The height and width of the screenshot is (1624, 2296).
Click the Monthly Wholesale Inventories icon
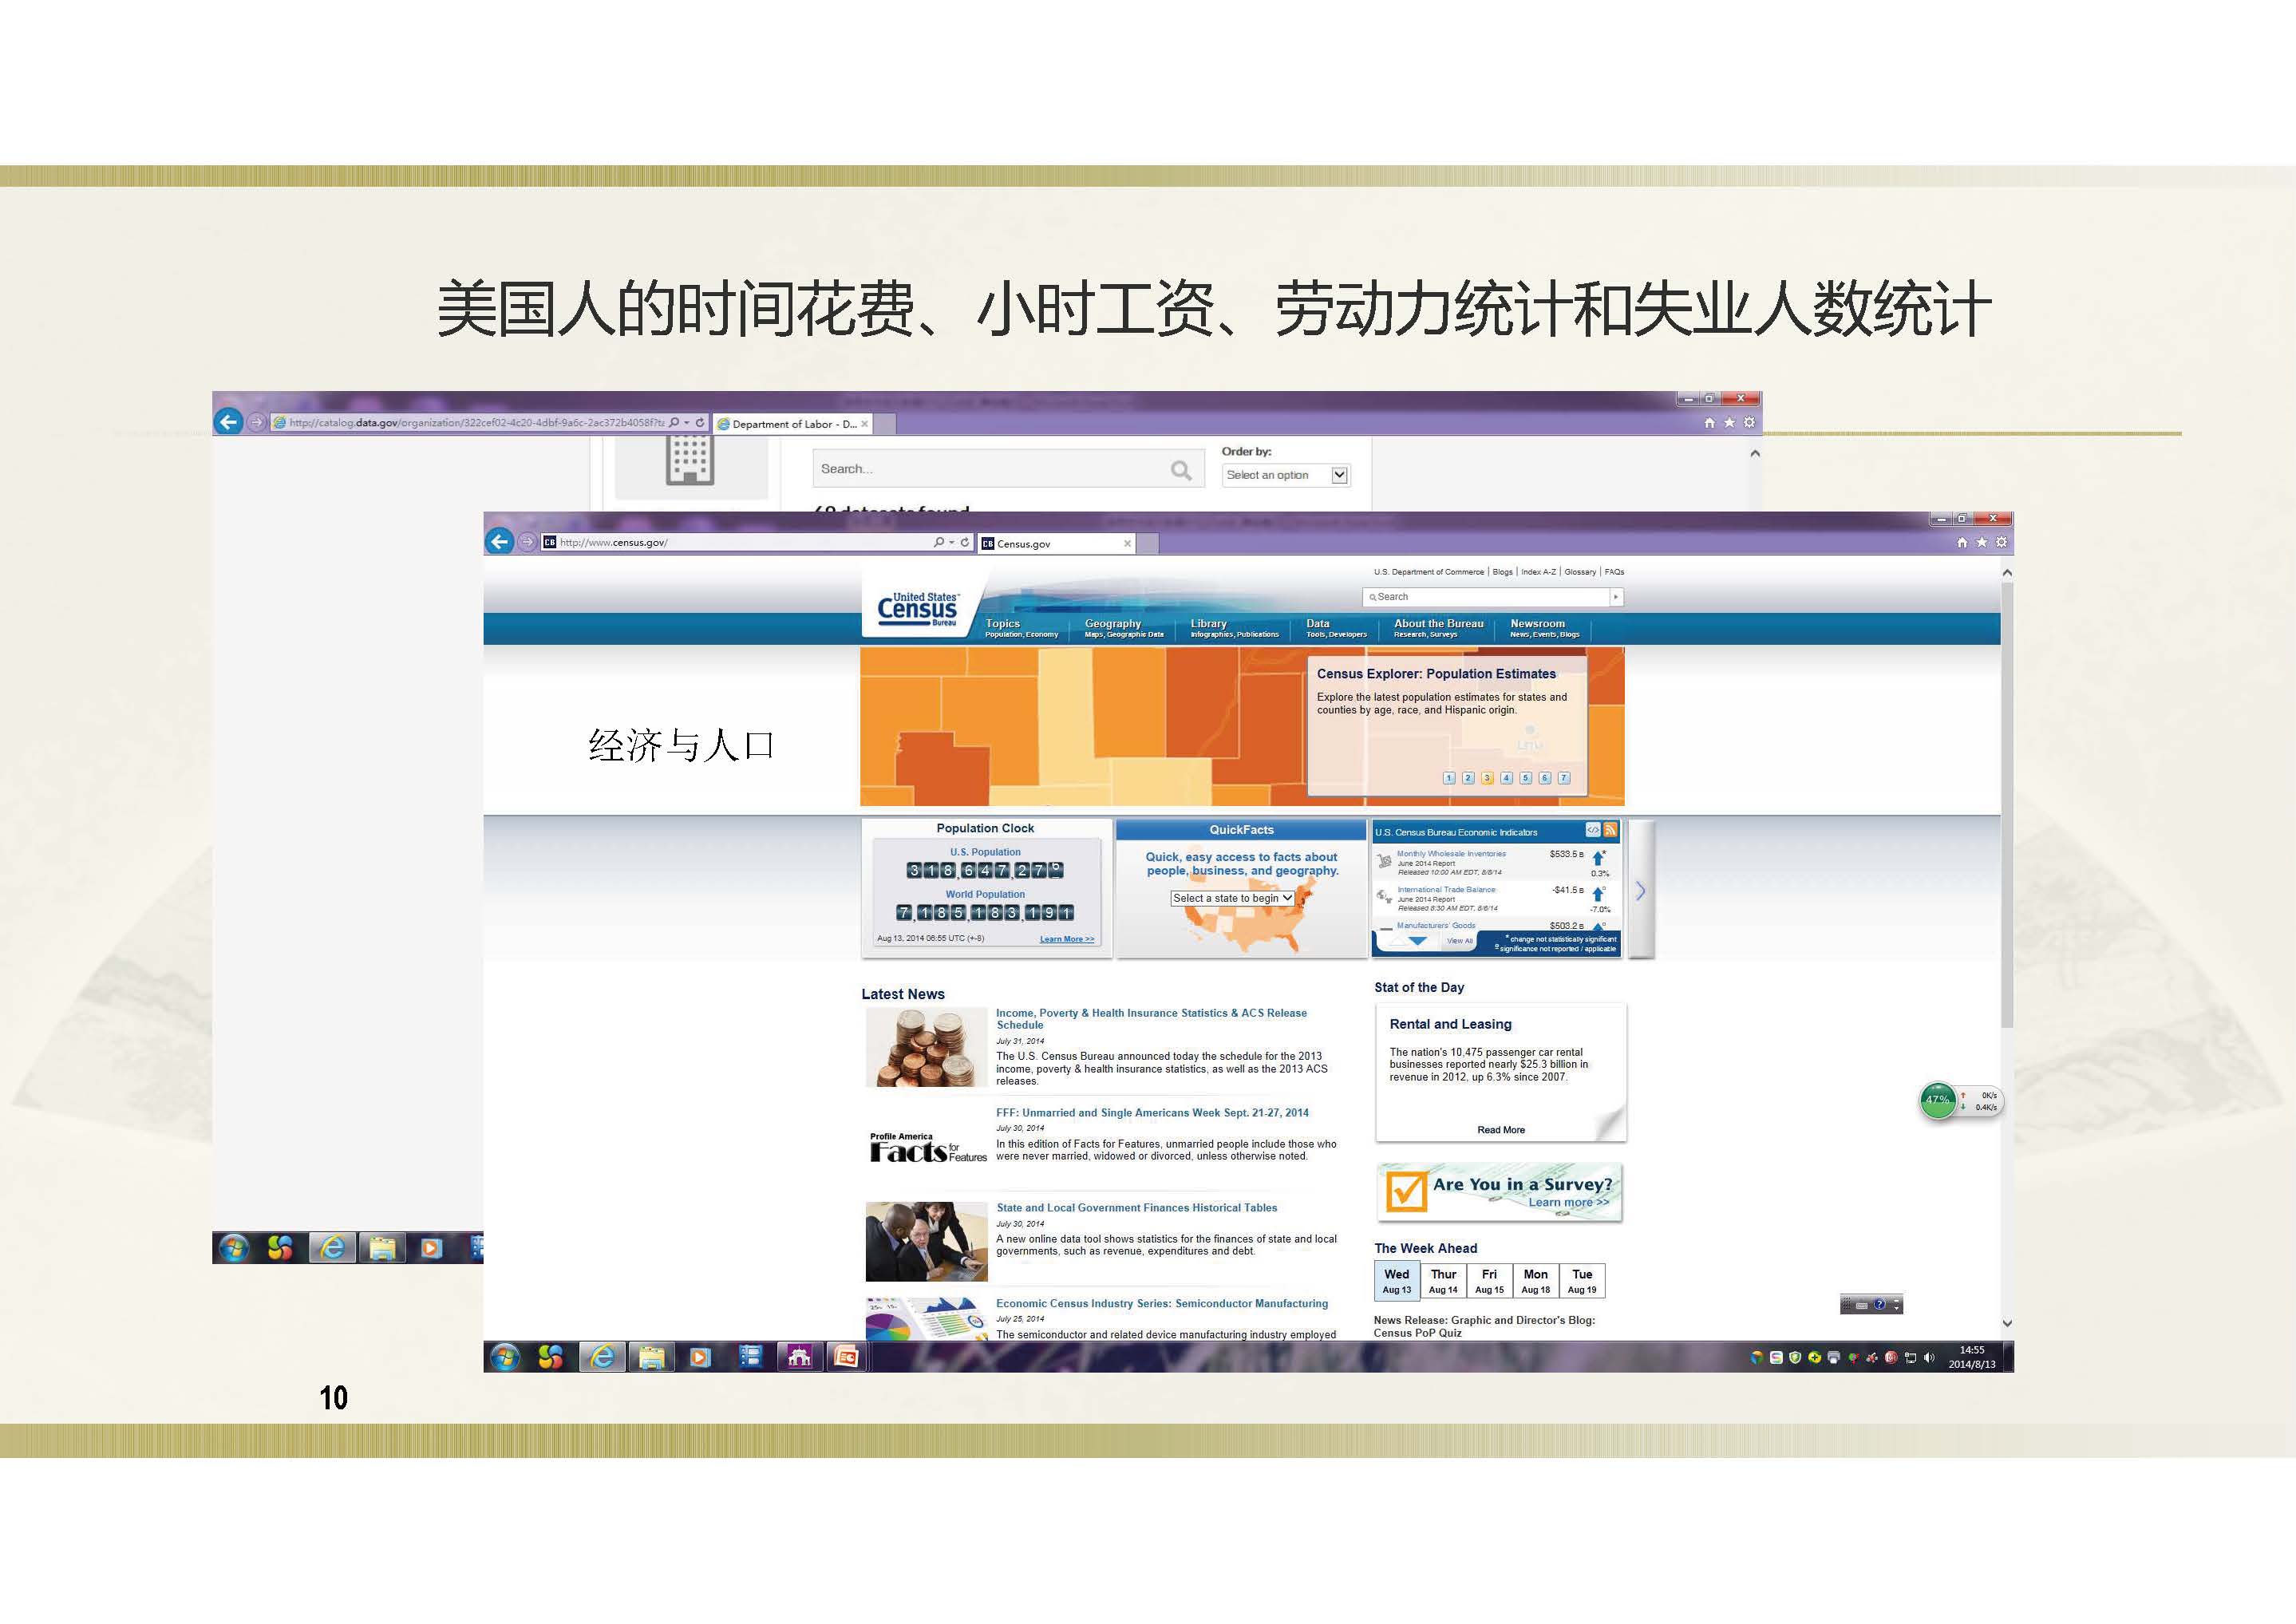pos(1384,862)
